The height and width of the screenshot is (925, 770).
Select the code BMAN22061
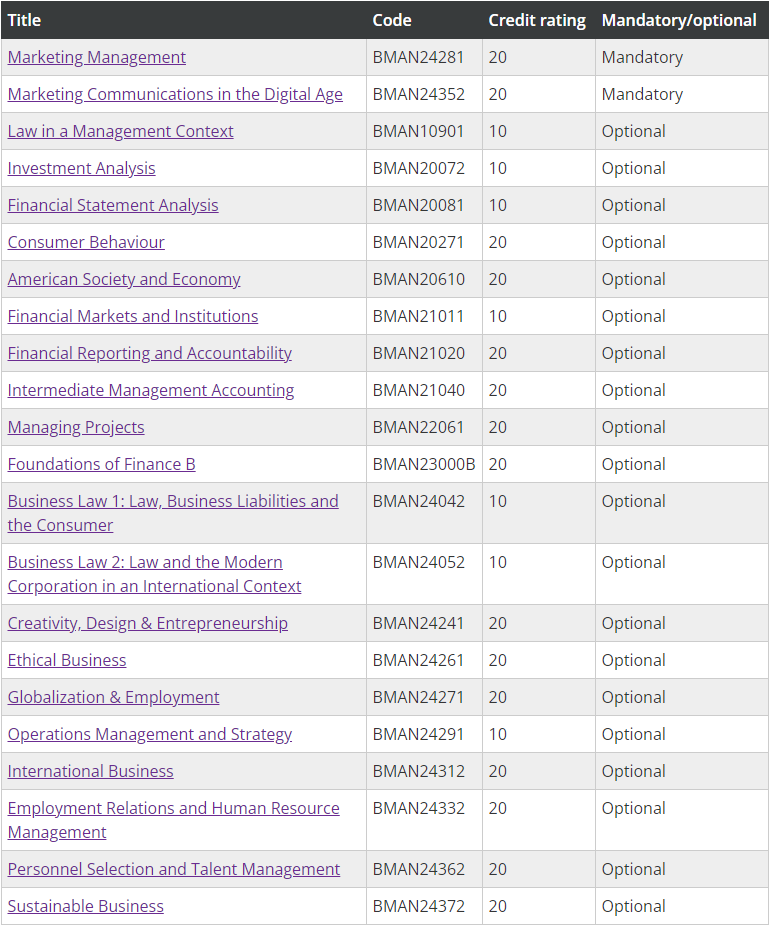click(x=418, y=428)
